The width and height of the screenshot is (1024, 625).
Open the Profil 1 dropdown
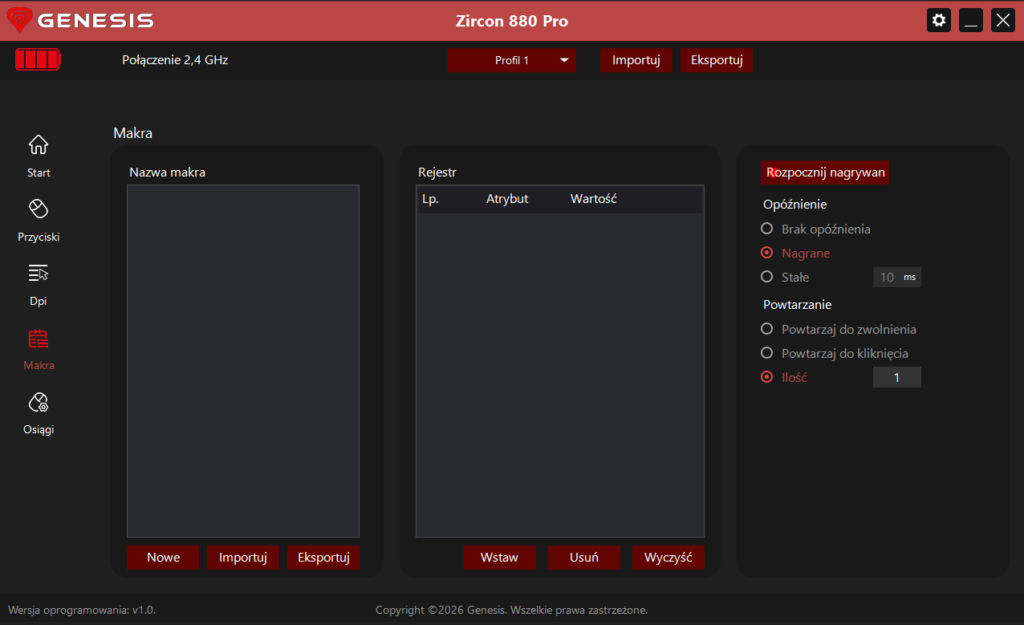pos(511,60)
